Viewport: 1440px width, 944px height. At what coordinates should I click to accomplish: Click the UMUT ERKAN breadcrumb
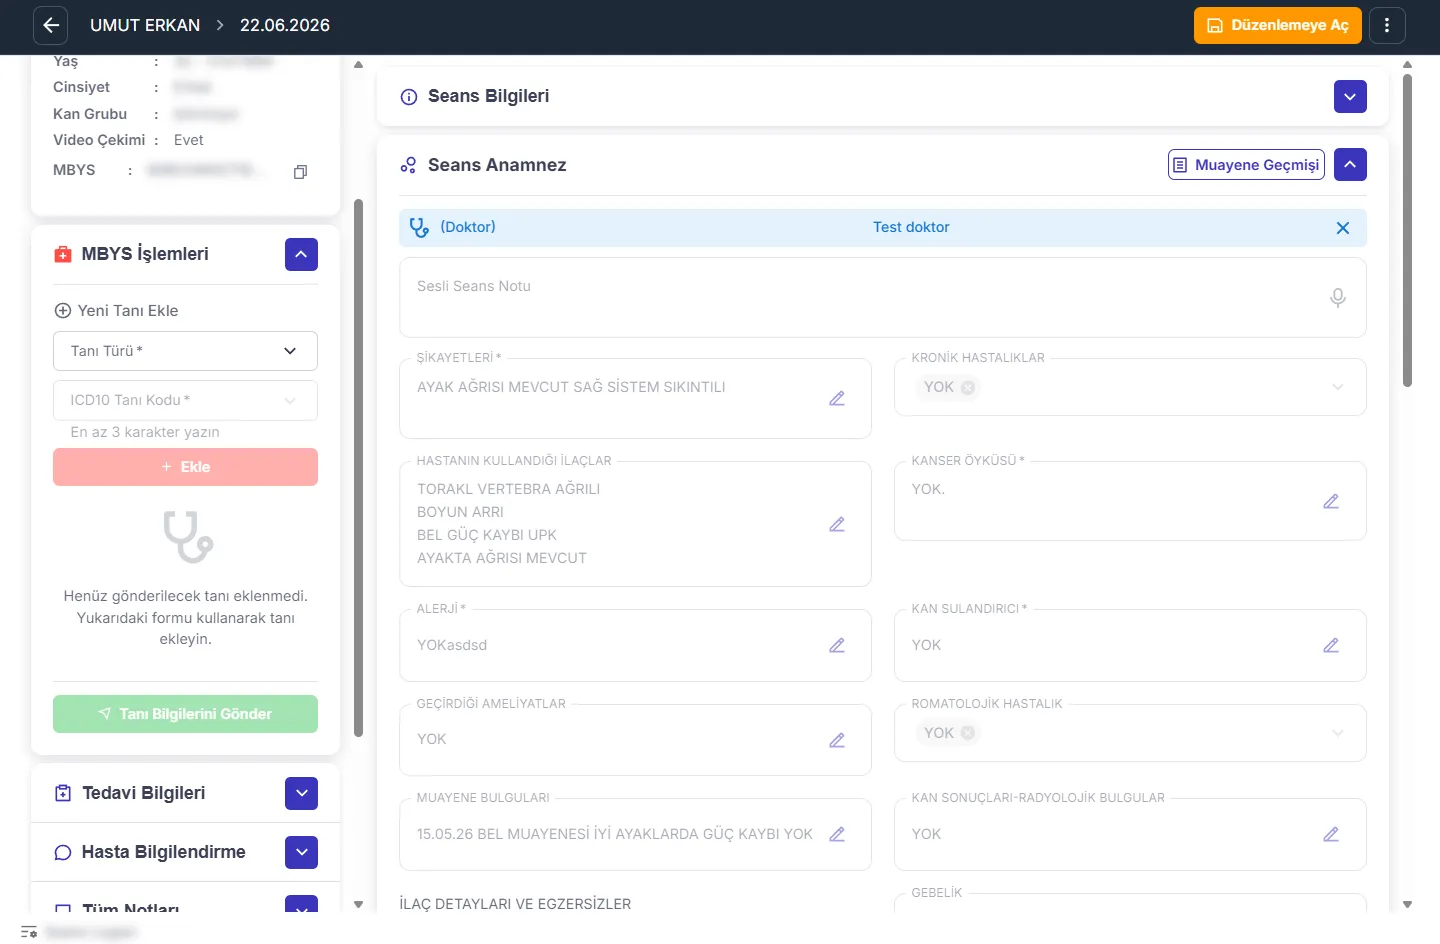click(x=145, y=25)
